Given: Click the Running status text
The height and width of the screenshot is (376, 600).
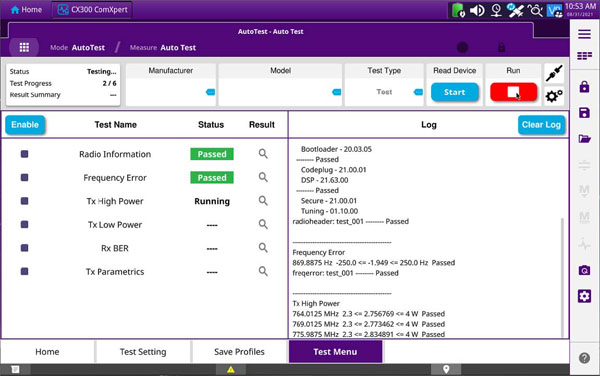Looking at the screenshot, I should click(212, 201).
